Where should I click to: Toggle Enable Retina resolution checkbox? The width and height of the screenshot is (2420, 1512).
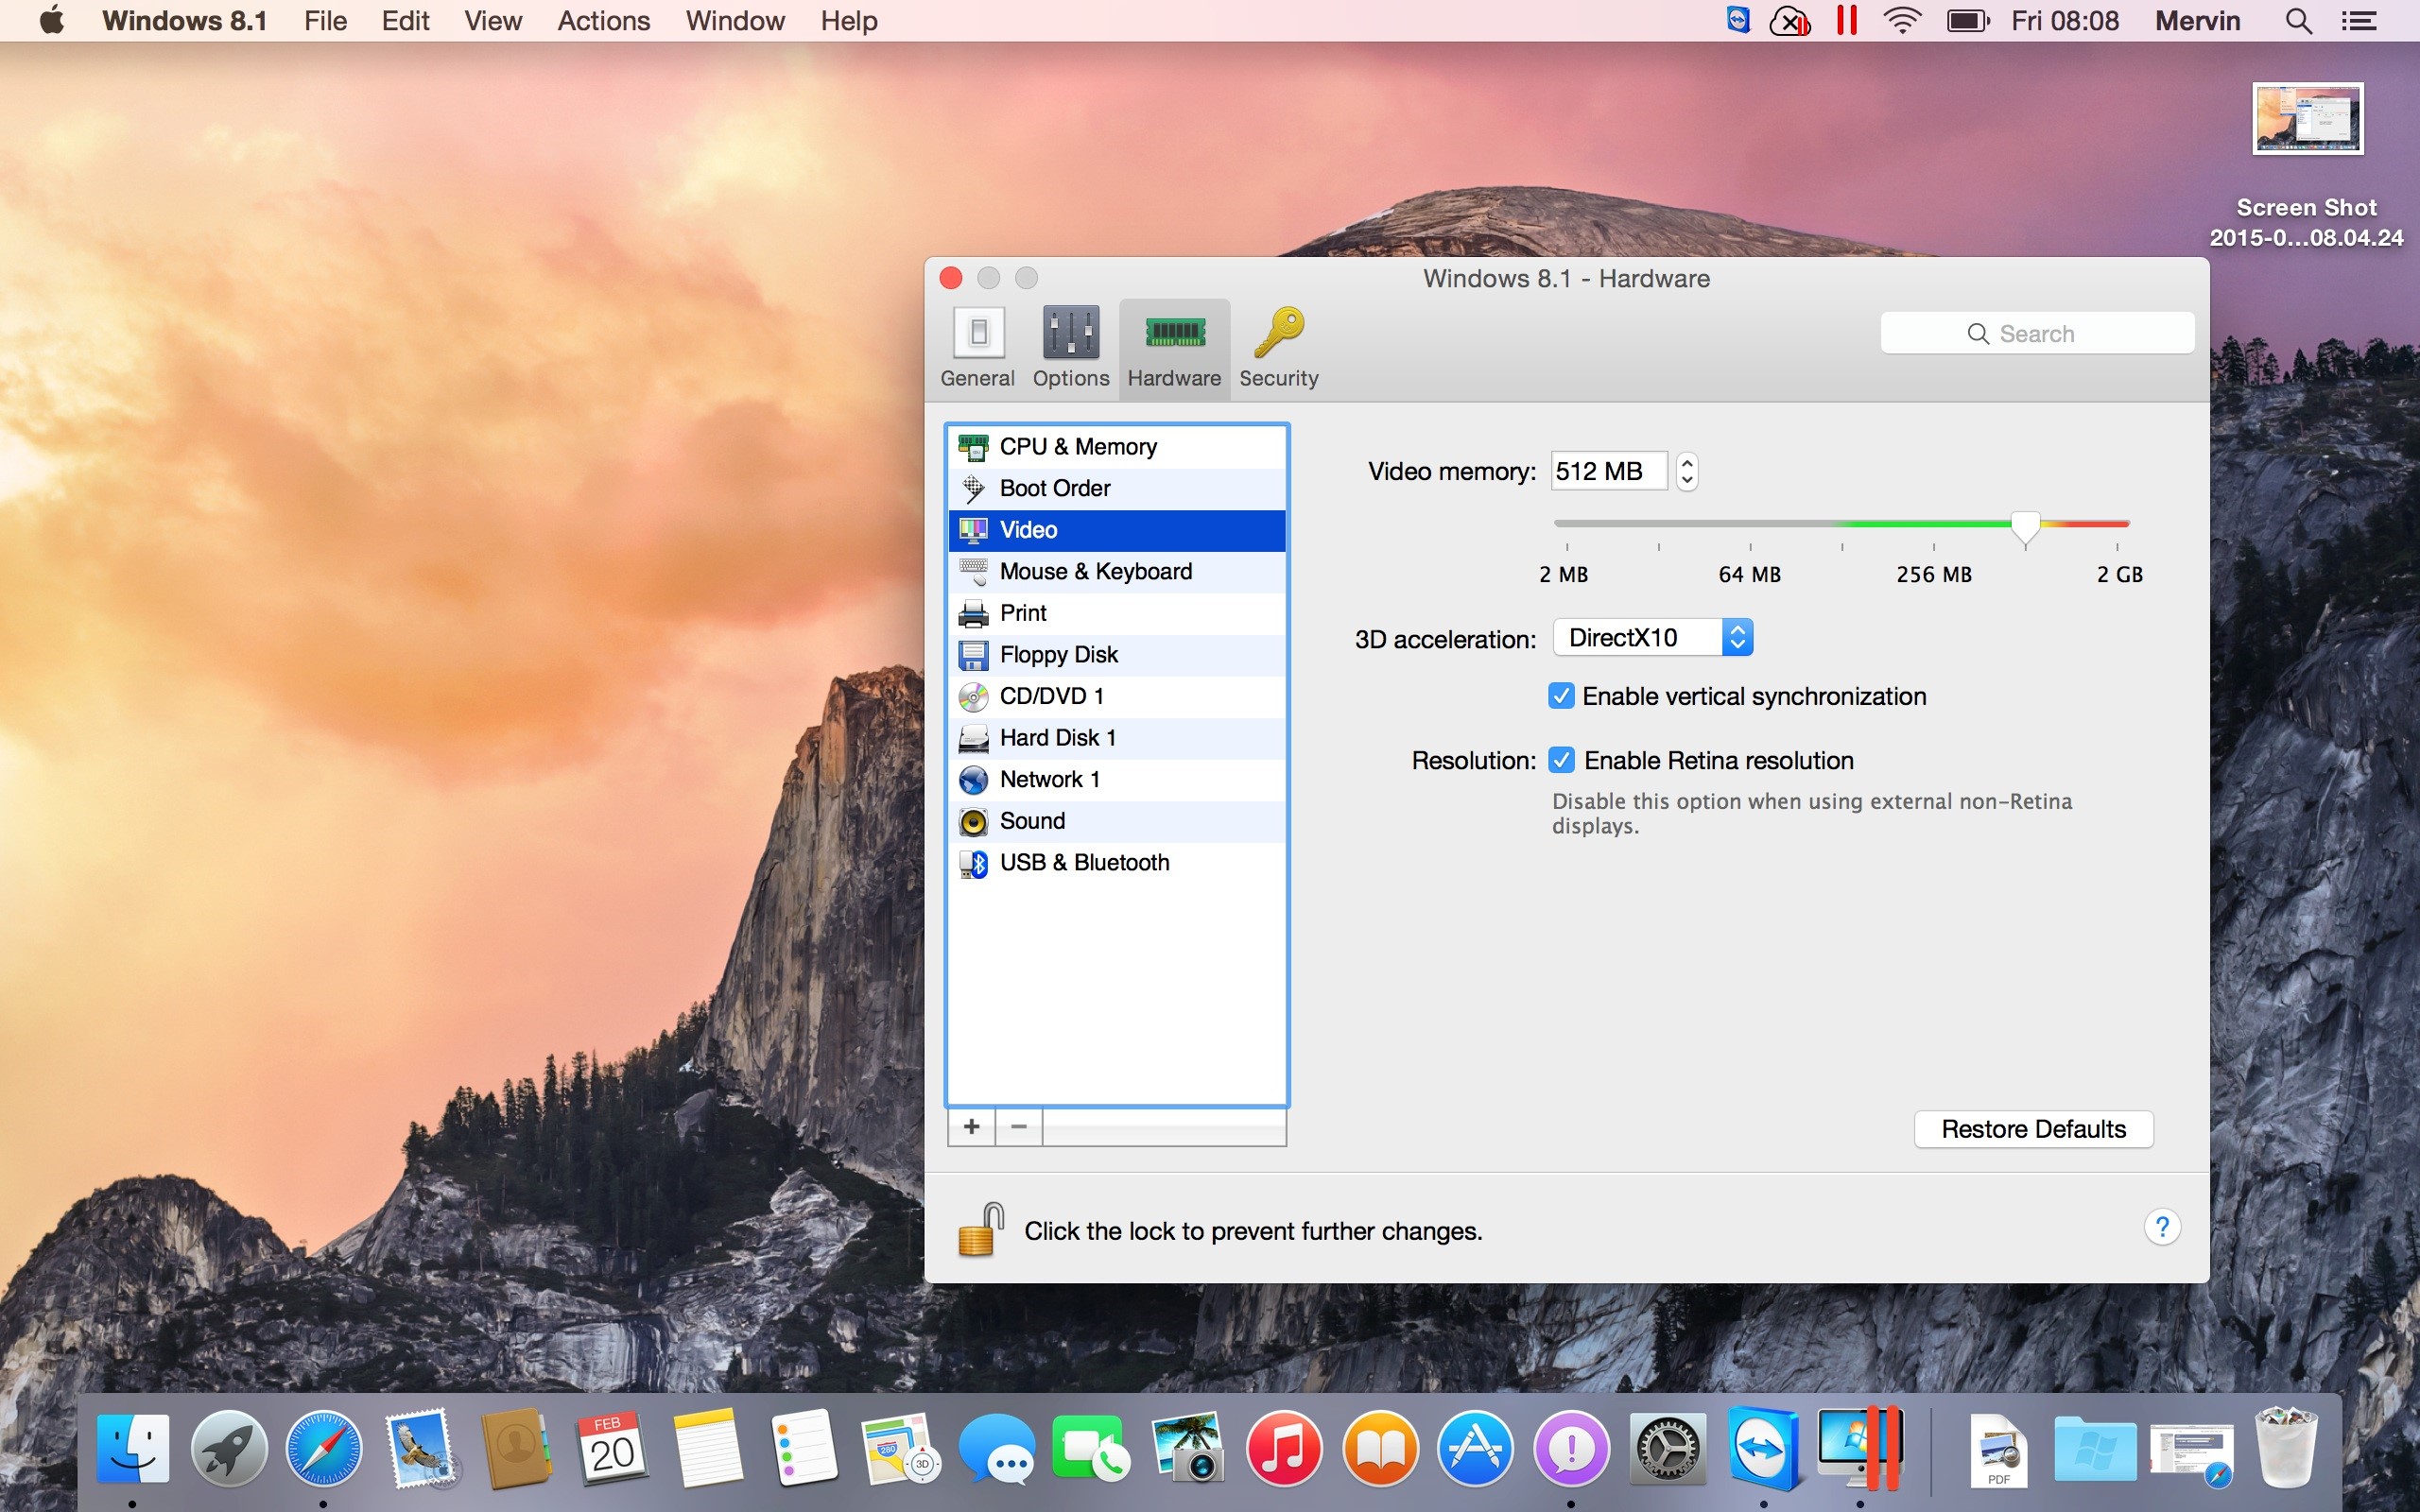[1561, 760]
